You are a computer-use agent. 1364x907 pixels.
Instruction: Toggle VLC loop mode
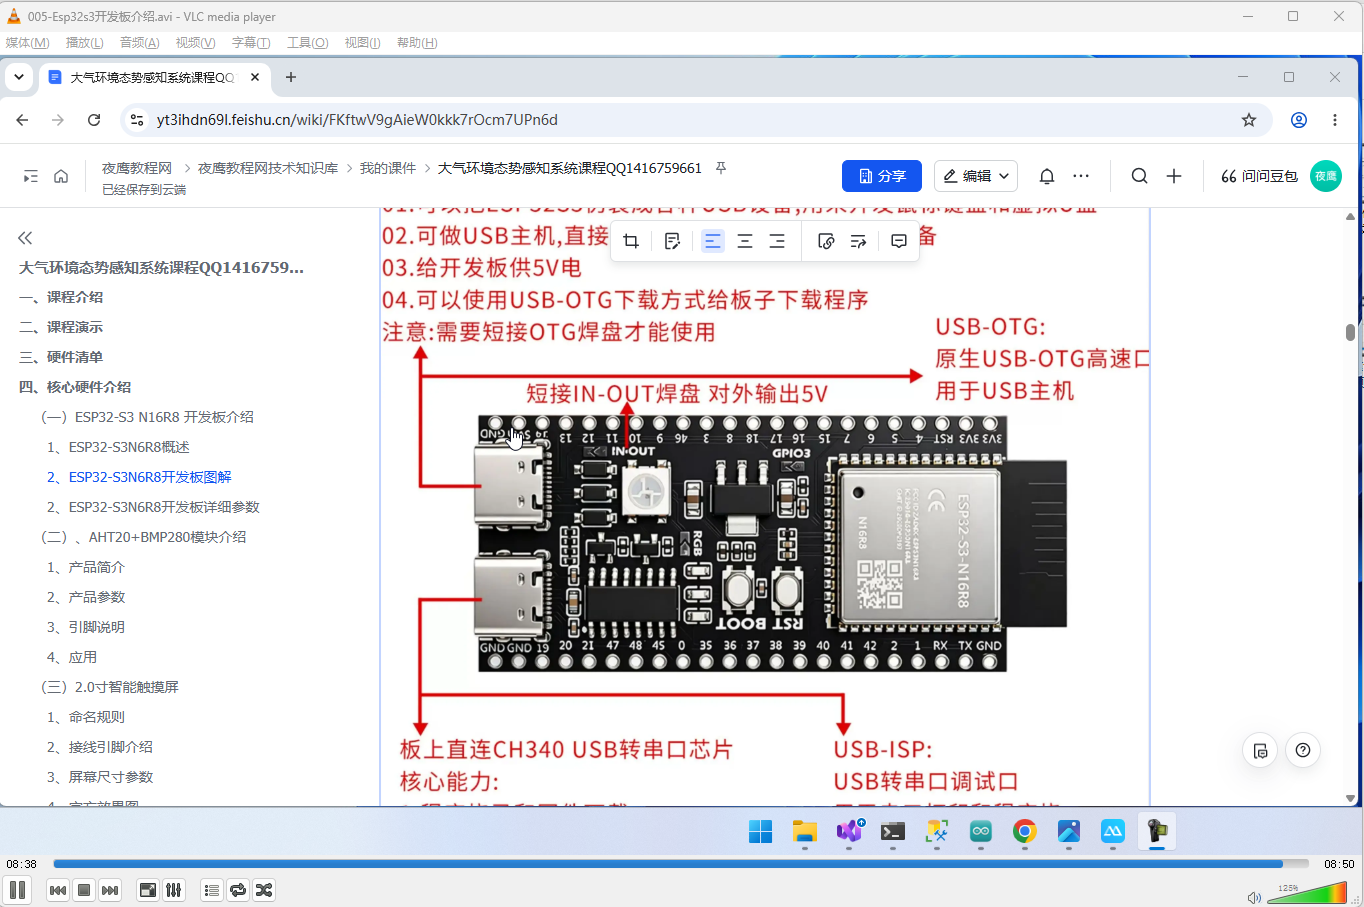point(238,890)
